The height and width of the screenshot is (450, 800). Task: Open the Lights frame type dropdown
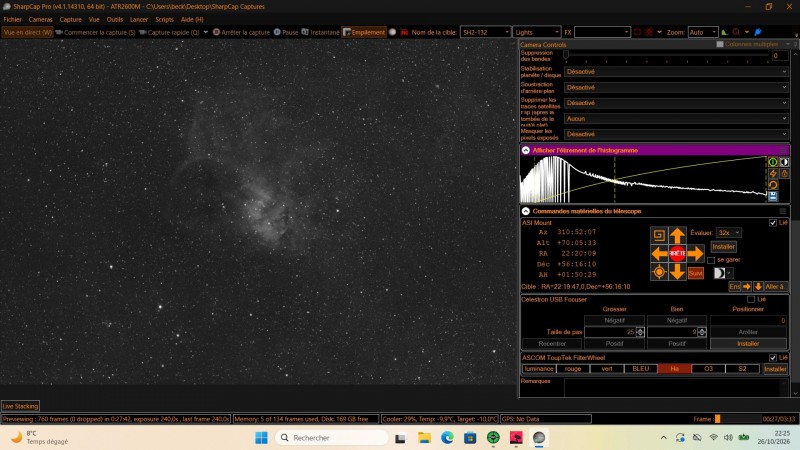point(536,32)
